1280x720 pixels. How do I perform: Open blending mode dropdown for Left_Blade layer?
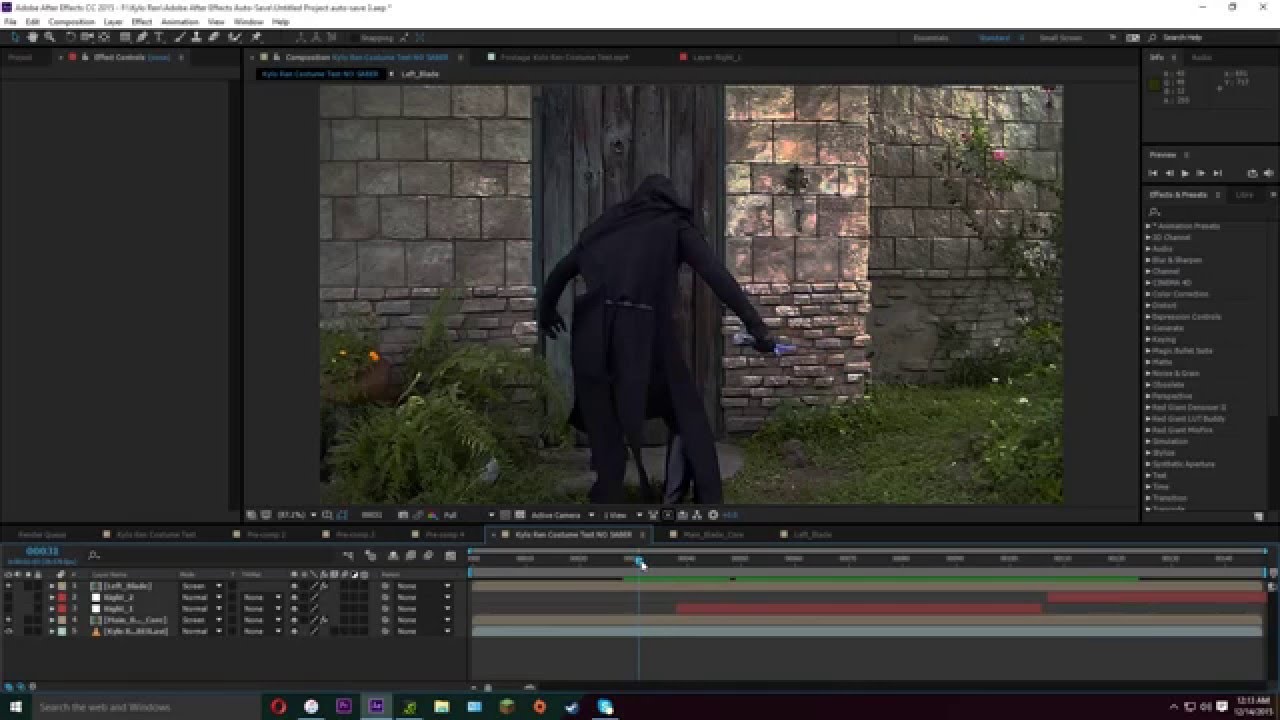pyautogui.click(x=201, y=586)
